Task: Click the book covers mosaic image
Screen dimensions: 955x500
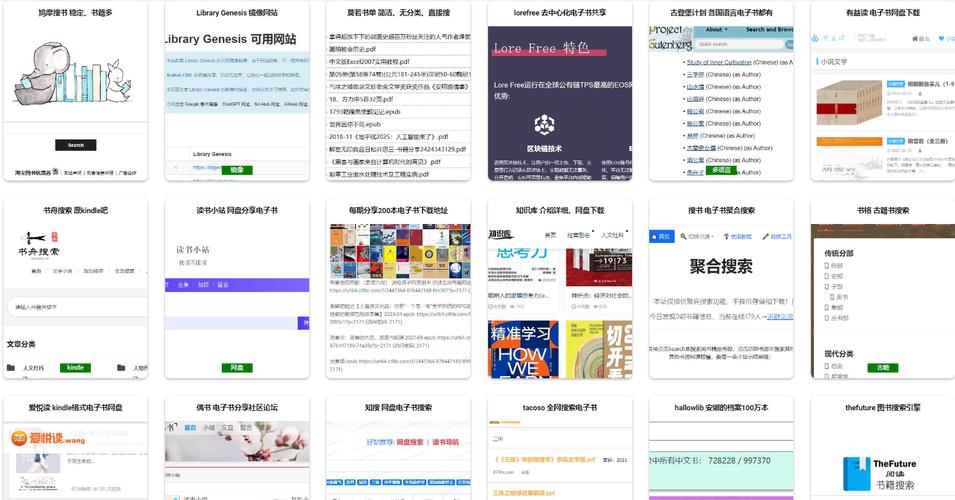Action: (400, 251)
